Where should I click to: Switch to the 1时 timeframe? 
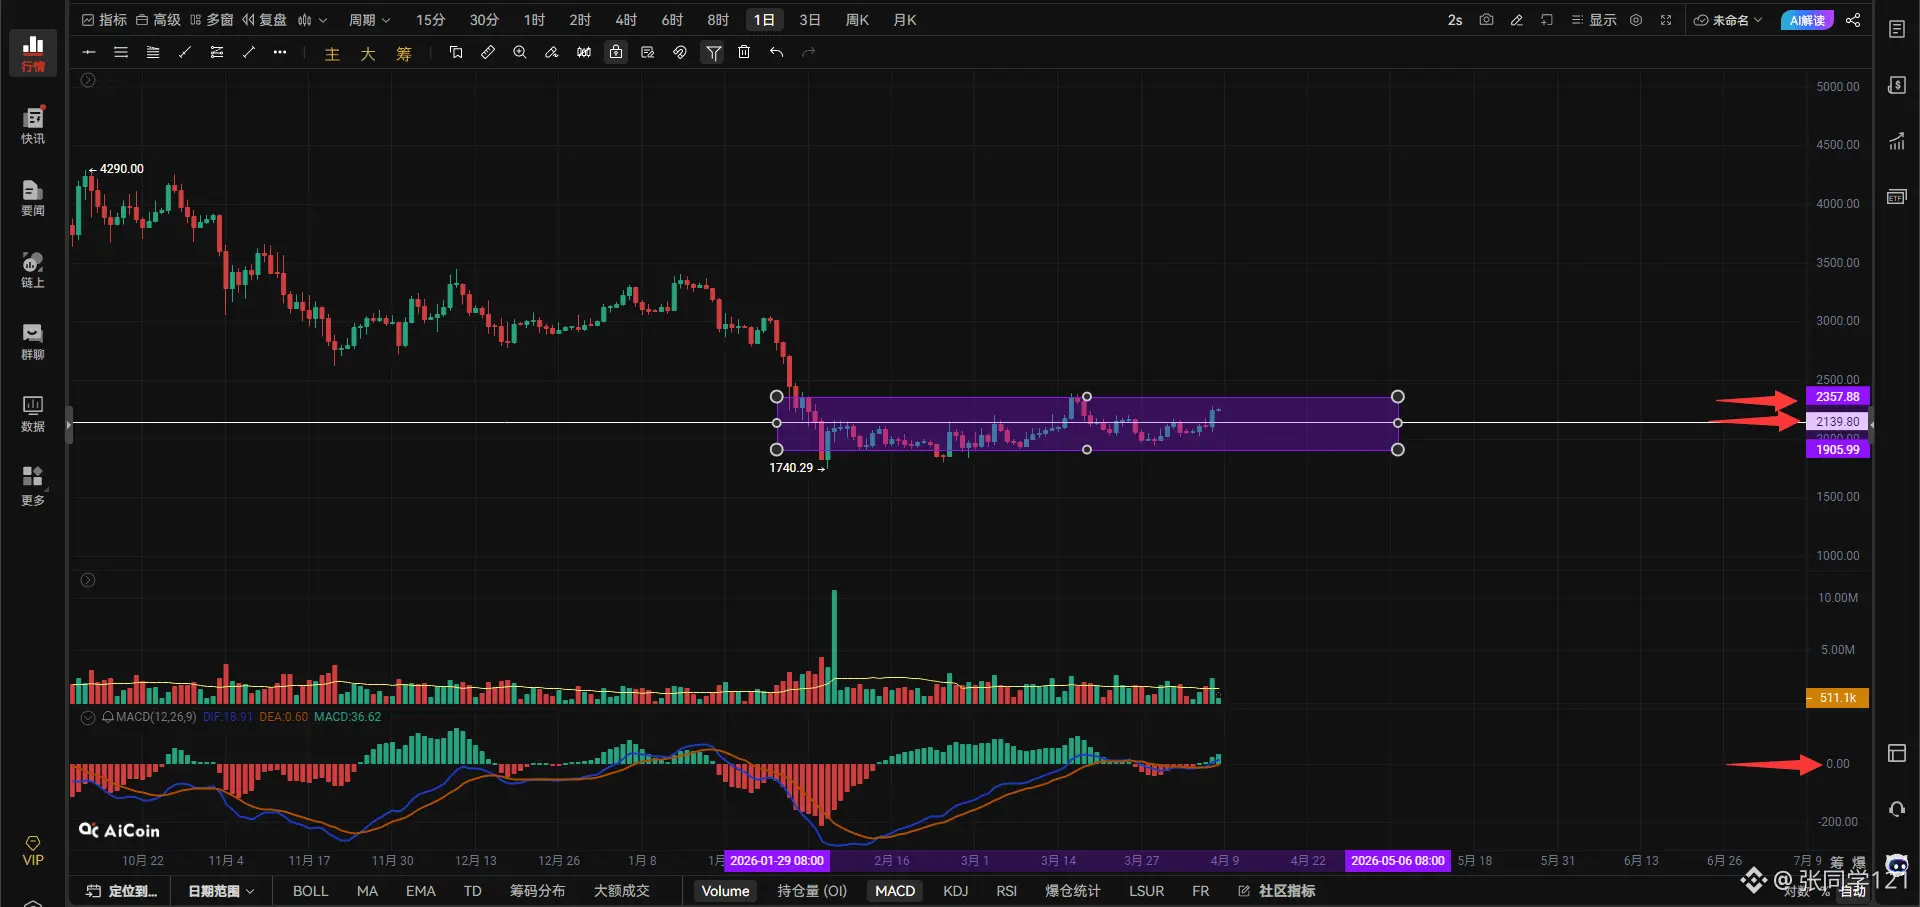click(535, 20)
